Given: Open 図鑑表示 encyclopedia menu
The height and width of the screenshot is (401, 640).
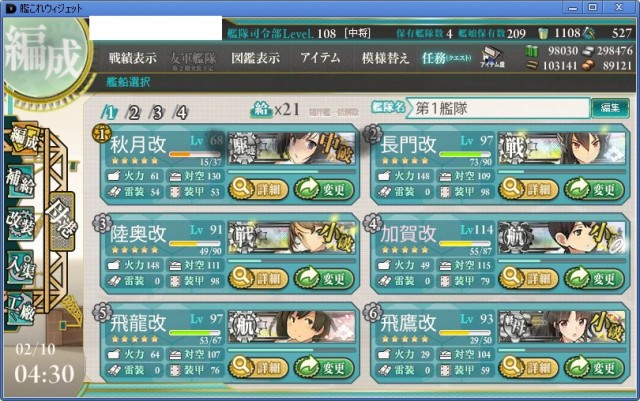Looking at the screenshot, I should click(256, 58).
